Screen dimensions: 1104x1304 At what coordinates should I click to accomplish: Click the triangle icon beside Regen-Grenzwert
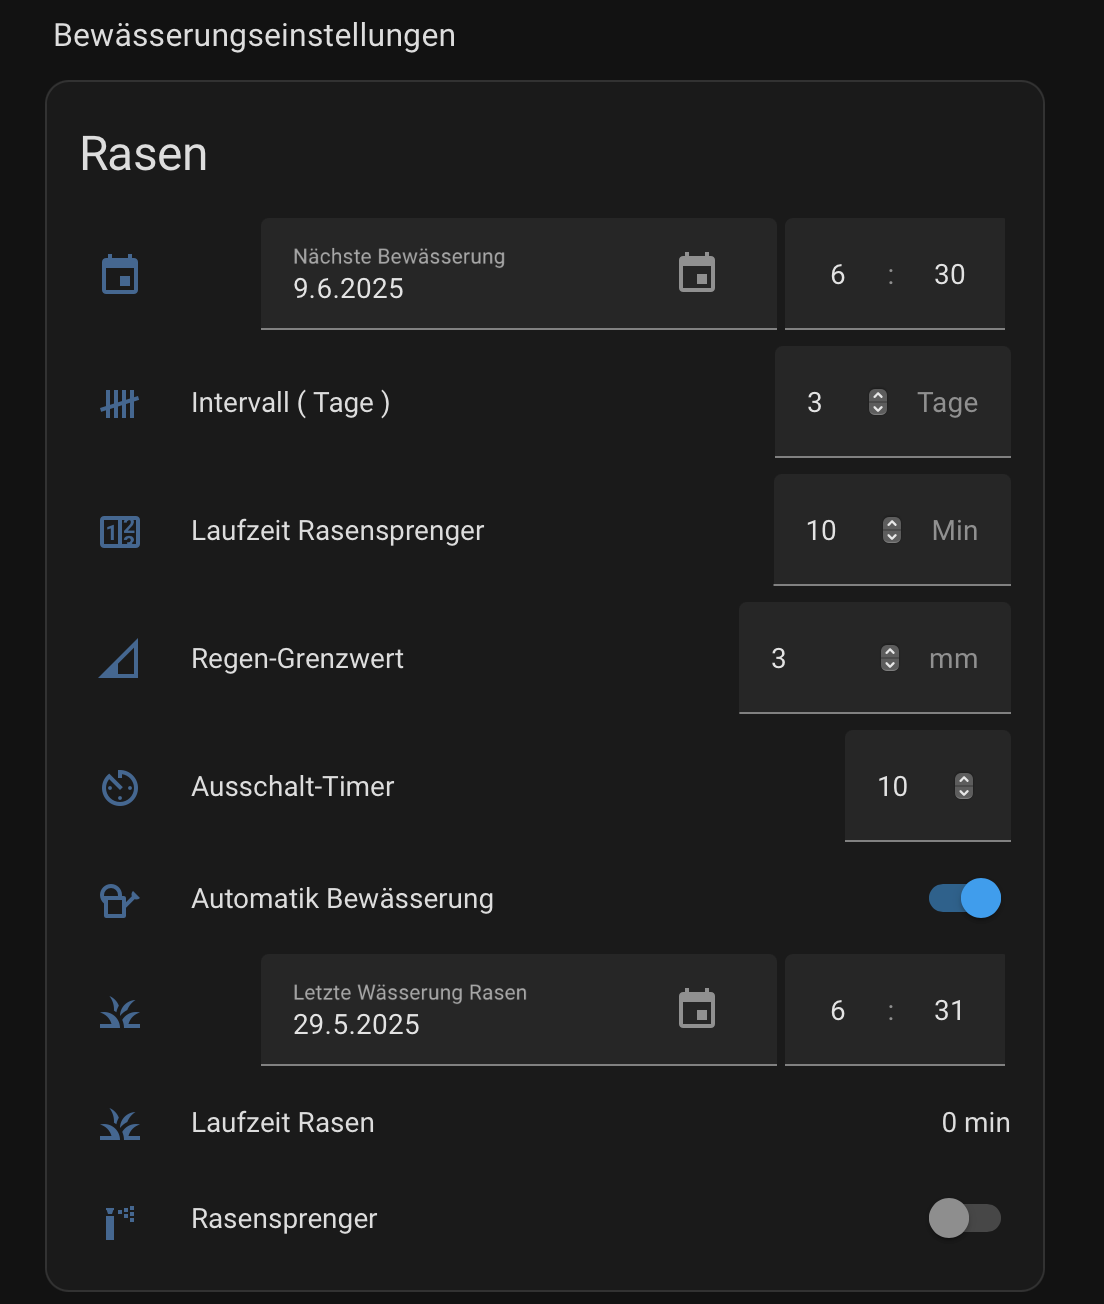click(120, 659)
